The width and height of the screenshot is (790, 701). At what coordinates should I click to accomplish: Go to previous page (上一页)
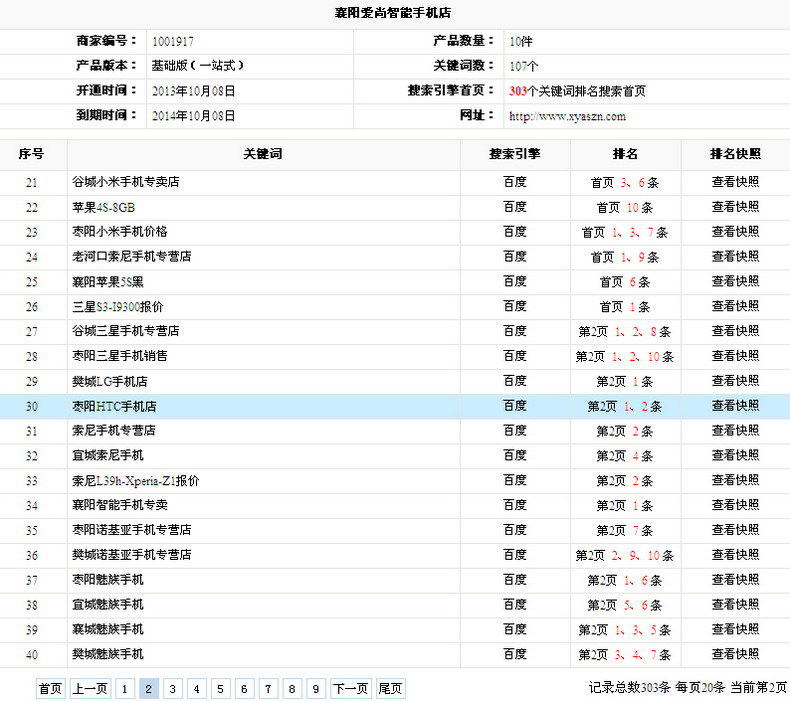(90, 688)
